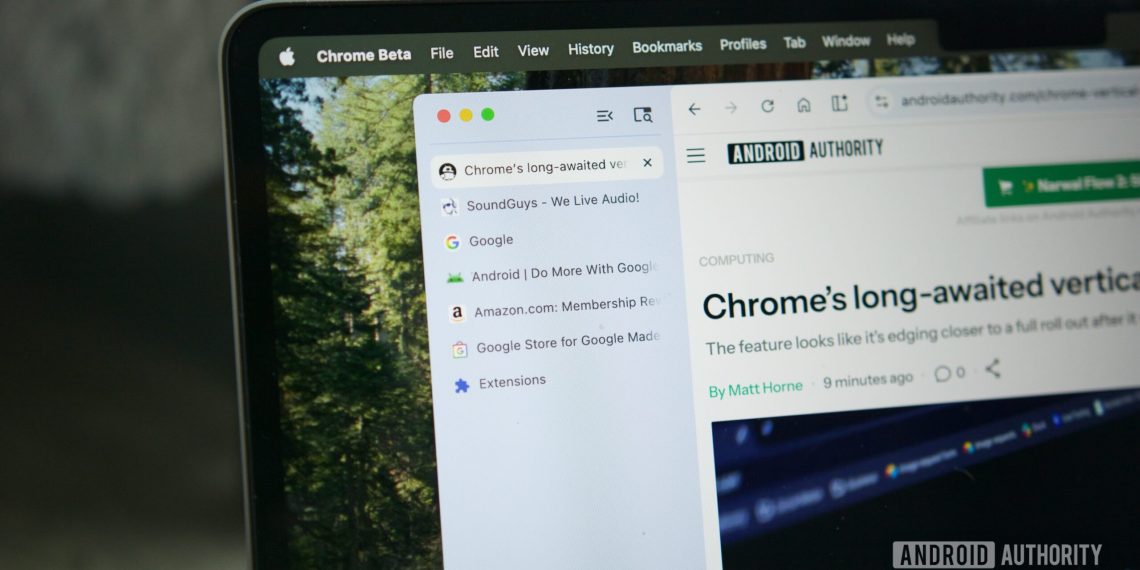Click the split view toolbar icon
The image size is (1140, 570).
[x=840, y=104]
